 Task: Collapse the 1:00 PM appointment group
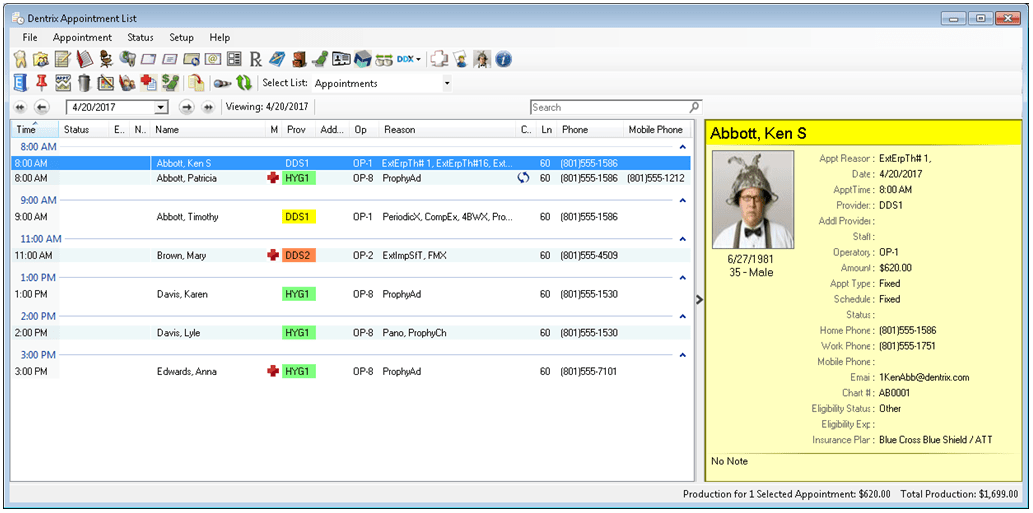pyautogui.click(x=683, y=278)
